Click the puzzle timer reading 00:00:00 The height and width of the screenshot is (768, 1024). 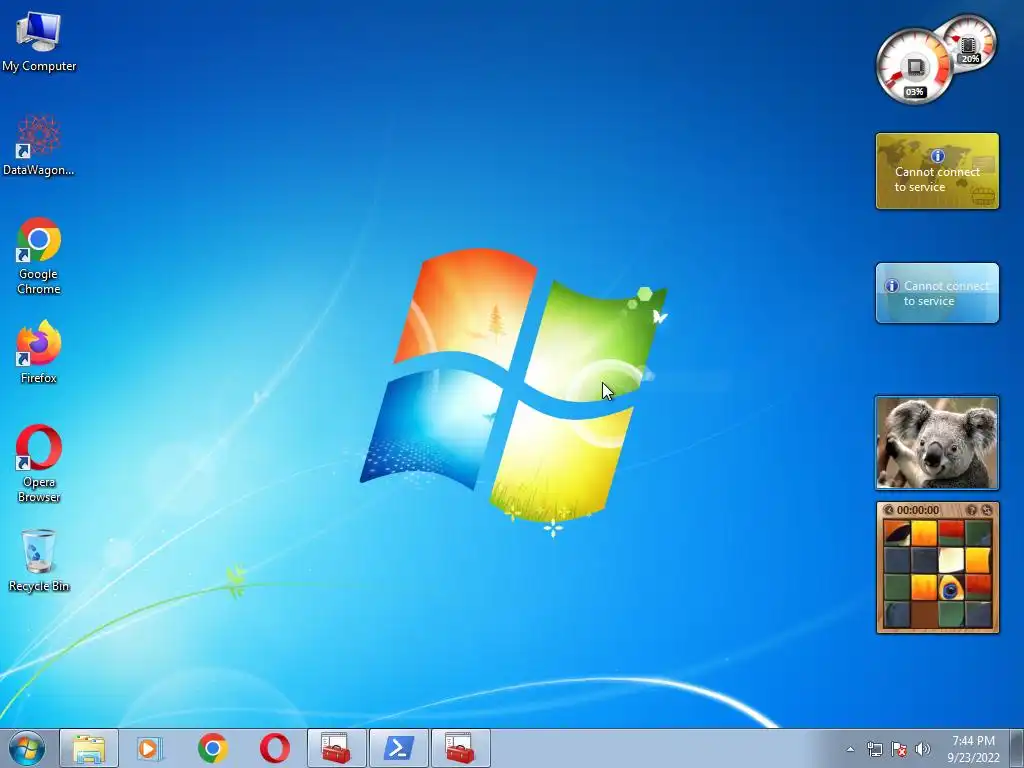[x=918, y=510]
